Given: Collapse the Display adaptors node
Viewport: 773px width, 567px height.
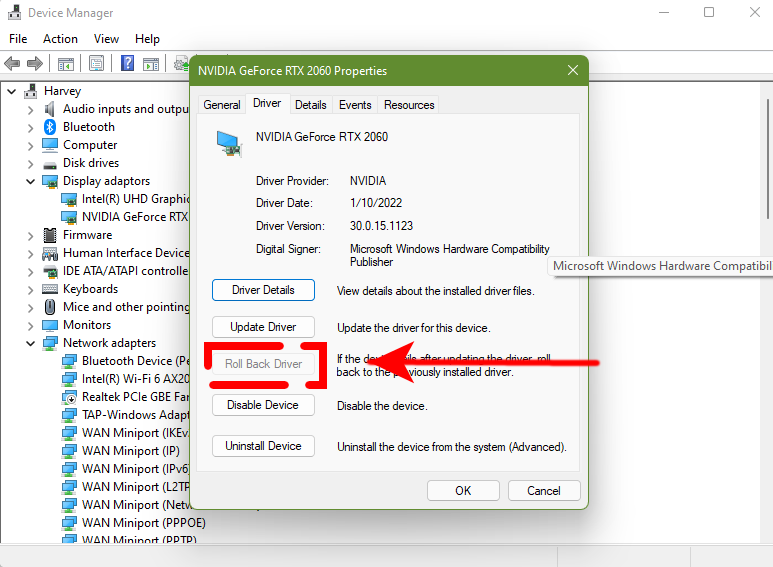Looking at the screenshot, I should (x=31, y=181).
